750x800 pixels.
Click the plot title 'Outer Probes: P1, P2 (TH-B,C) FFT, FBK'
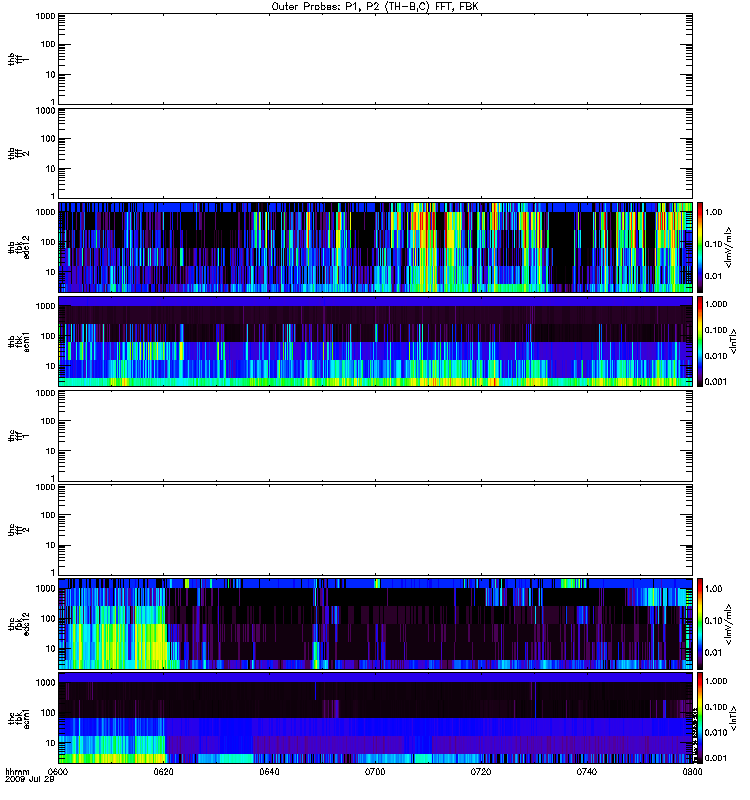click(x=375, y=7)
